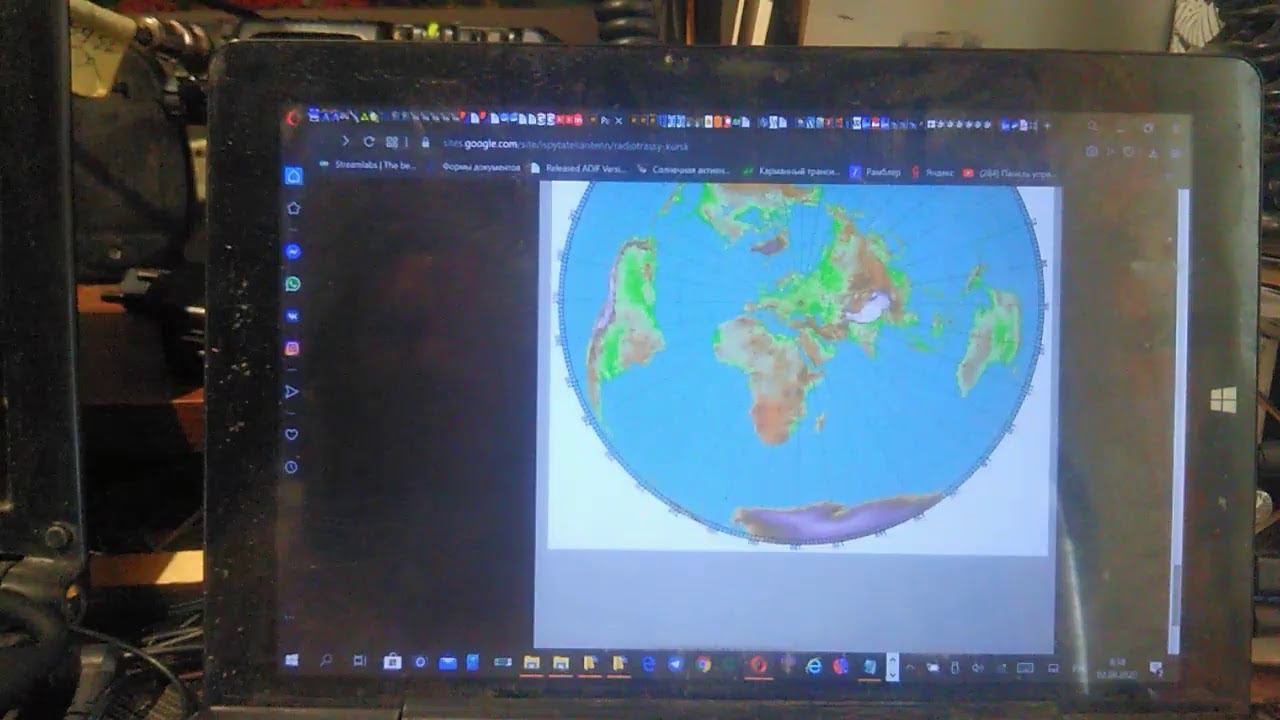The height and width of the screenshot is (720, 1280).
Task: Reload the page
Action: coord(369,142)
